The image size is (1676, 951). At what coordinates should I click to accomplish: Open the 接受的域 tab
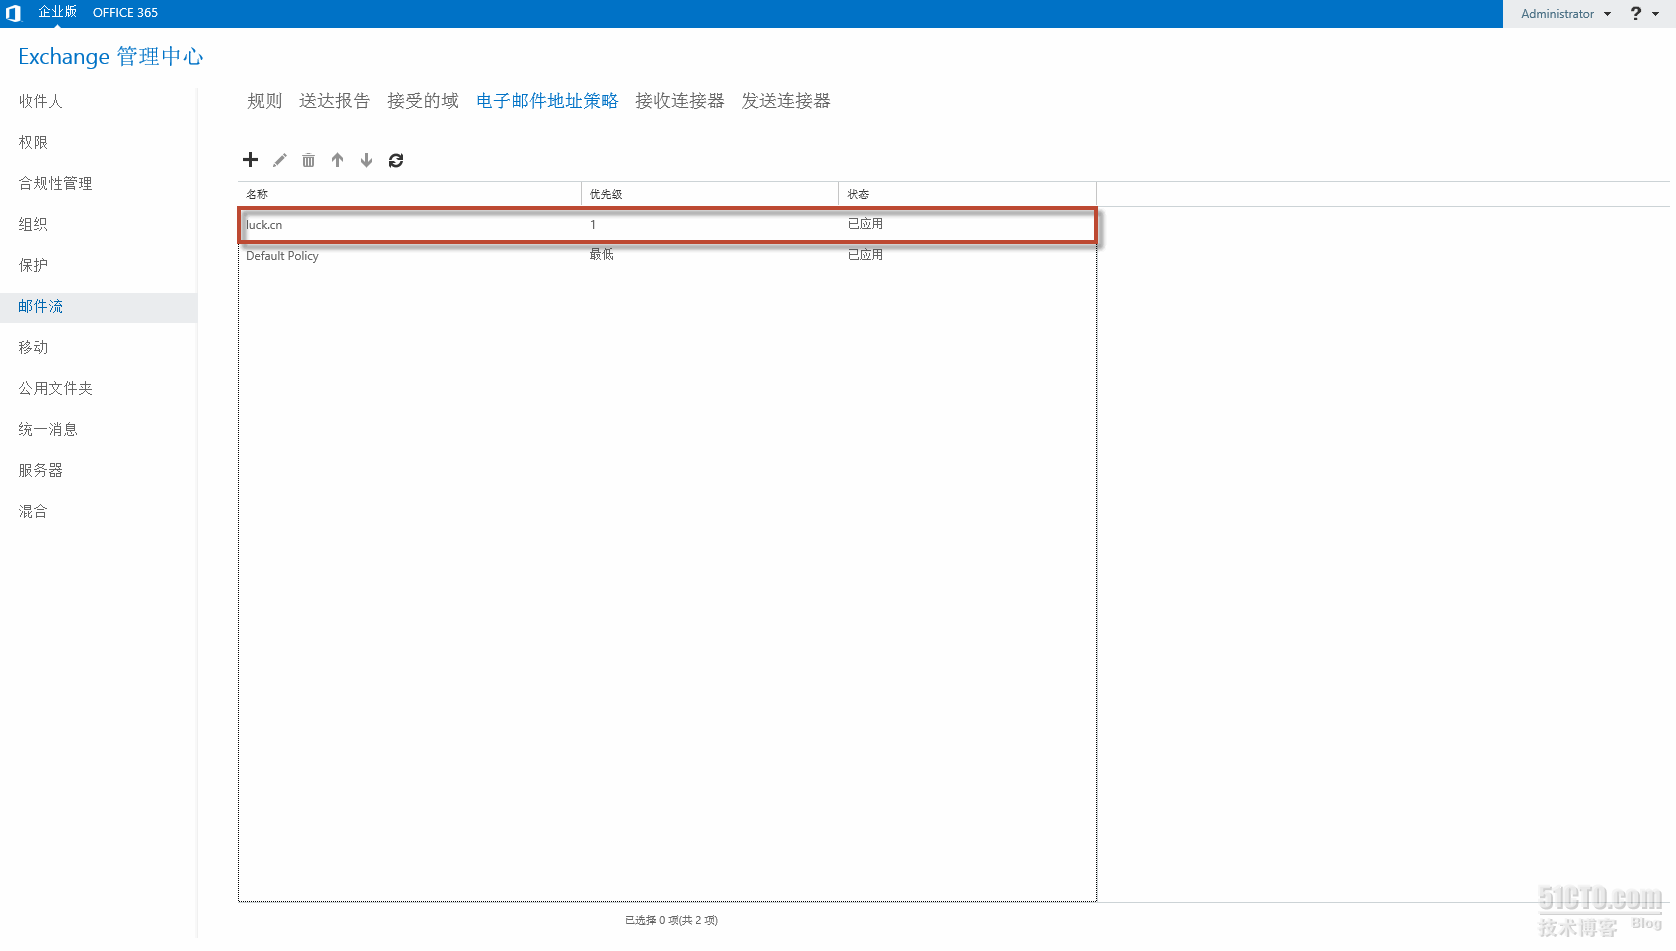[423, 101]
